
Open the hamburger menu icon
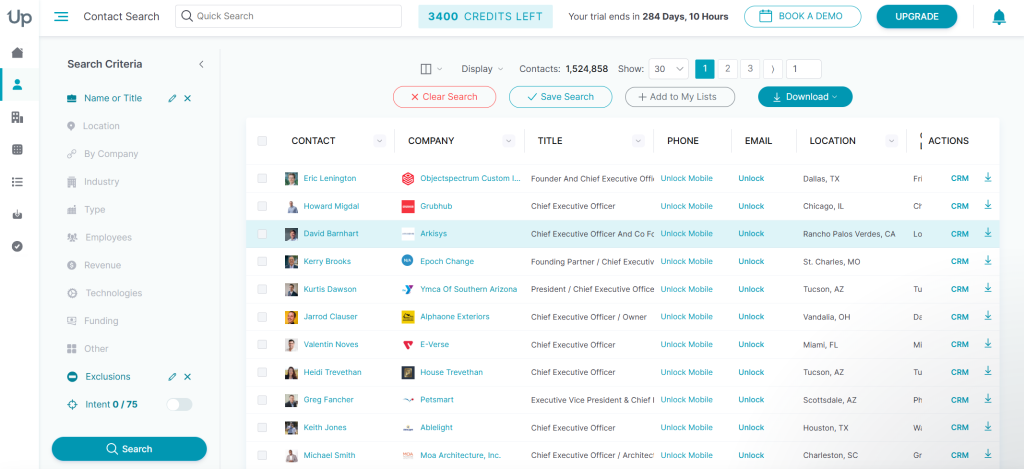click(61, 16)
